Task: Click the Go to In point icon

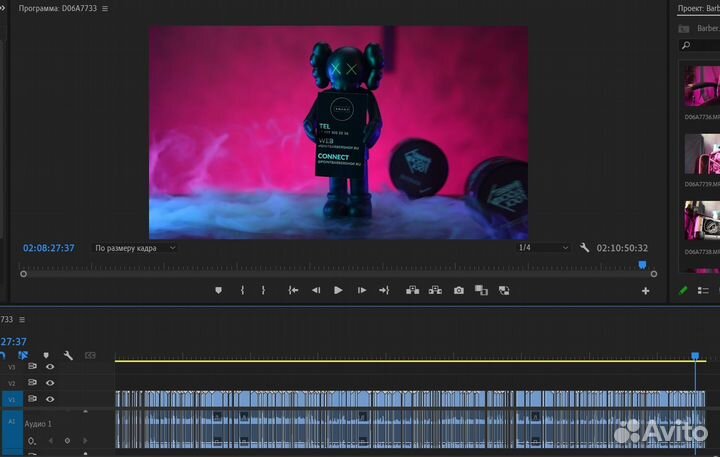Action: click(x=293, y=291)
